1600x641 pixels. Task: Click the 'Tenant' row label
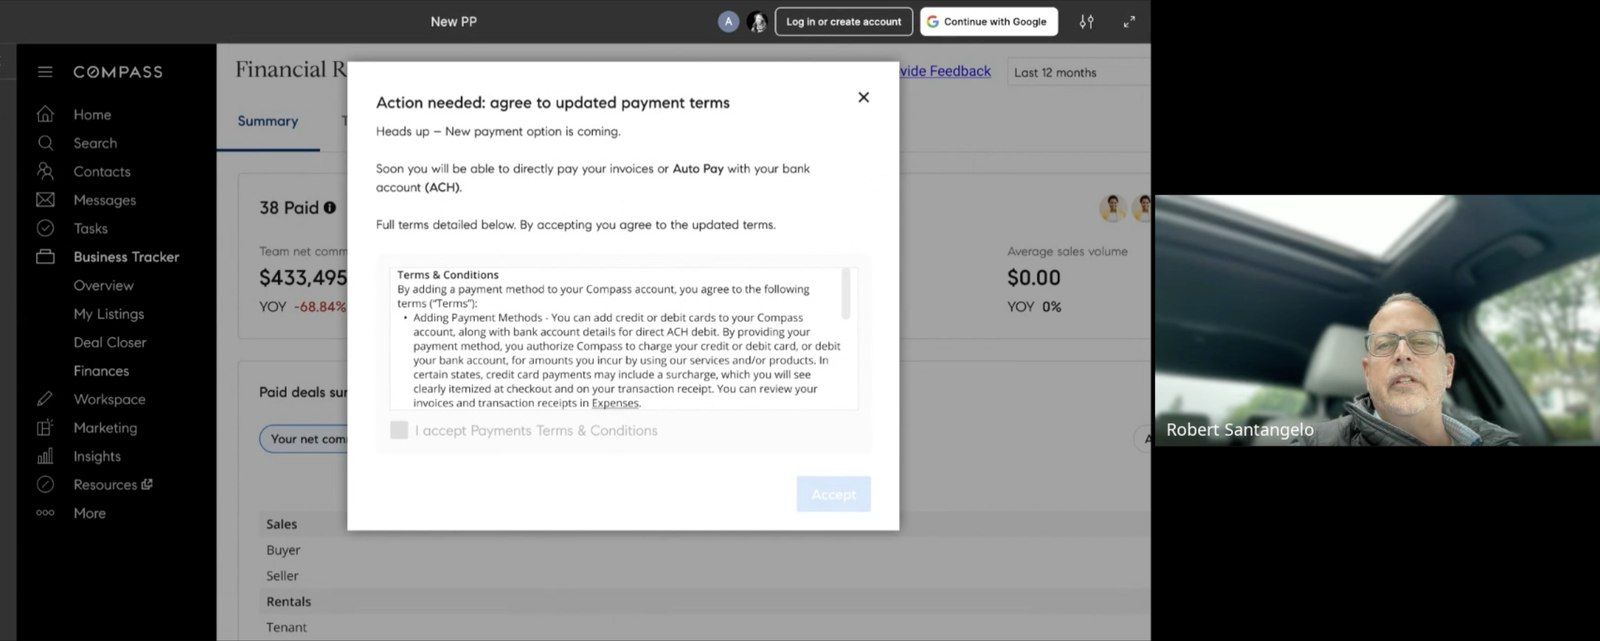286,628
